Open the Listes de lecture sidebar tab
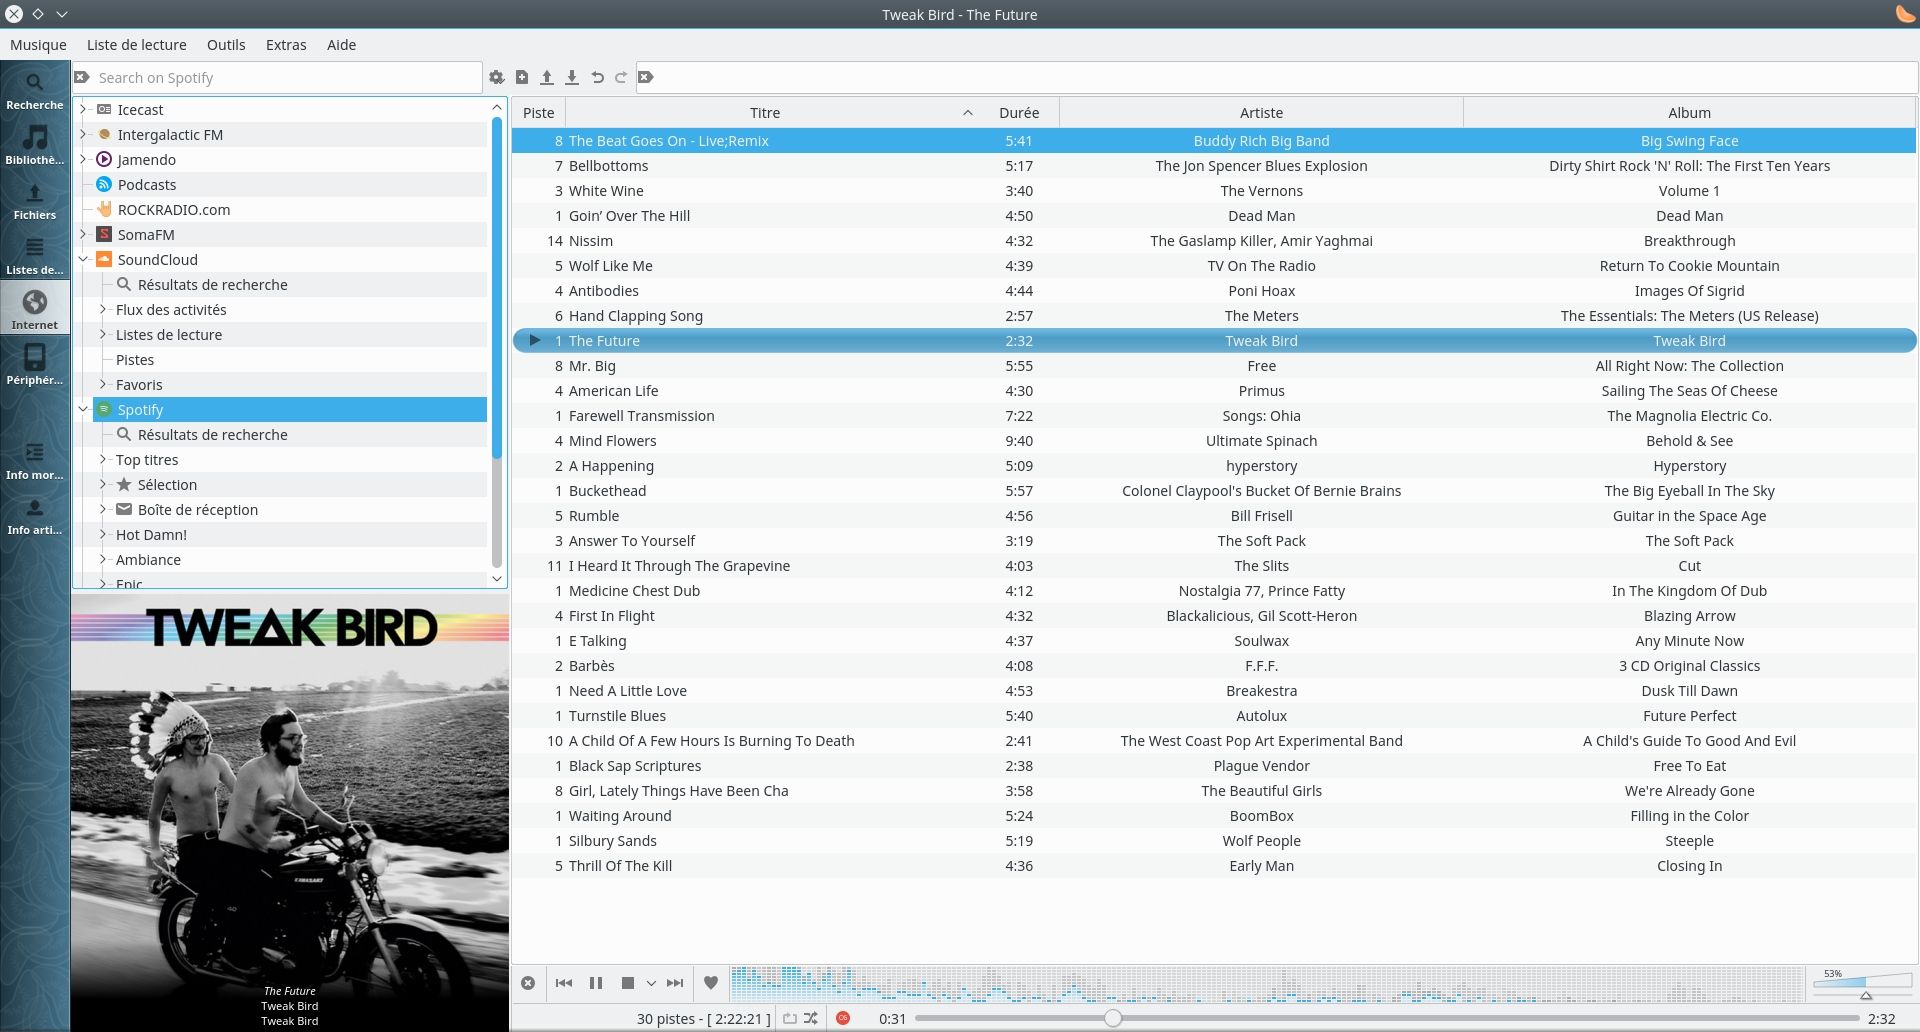 [35, 253]
